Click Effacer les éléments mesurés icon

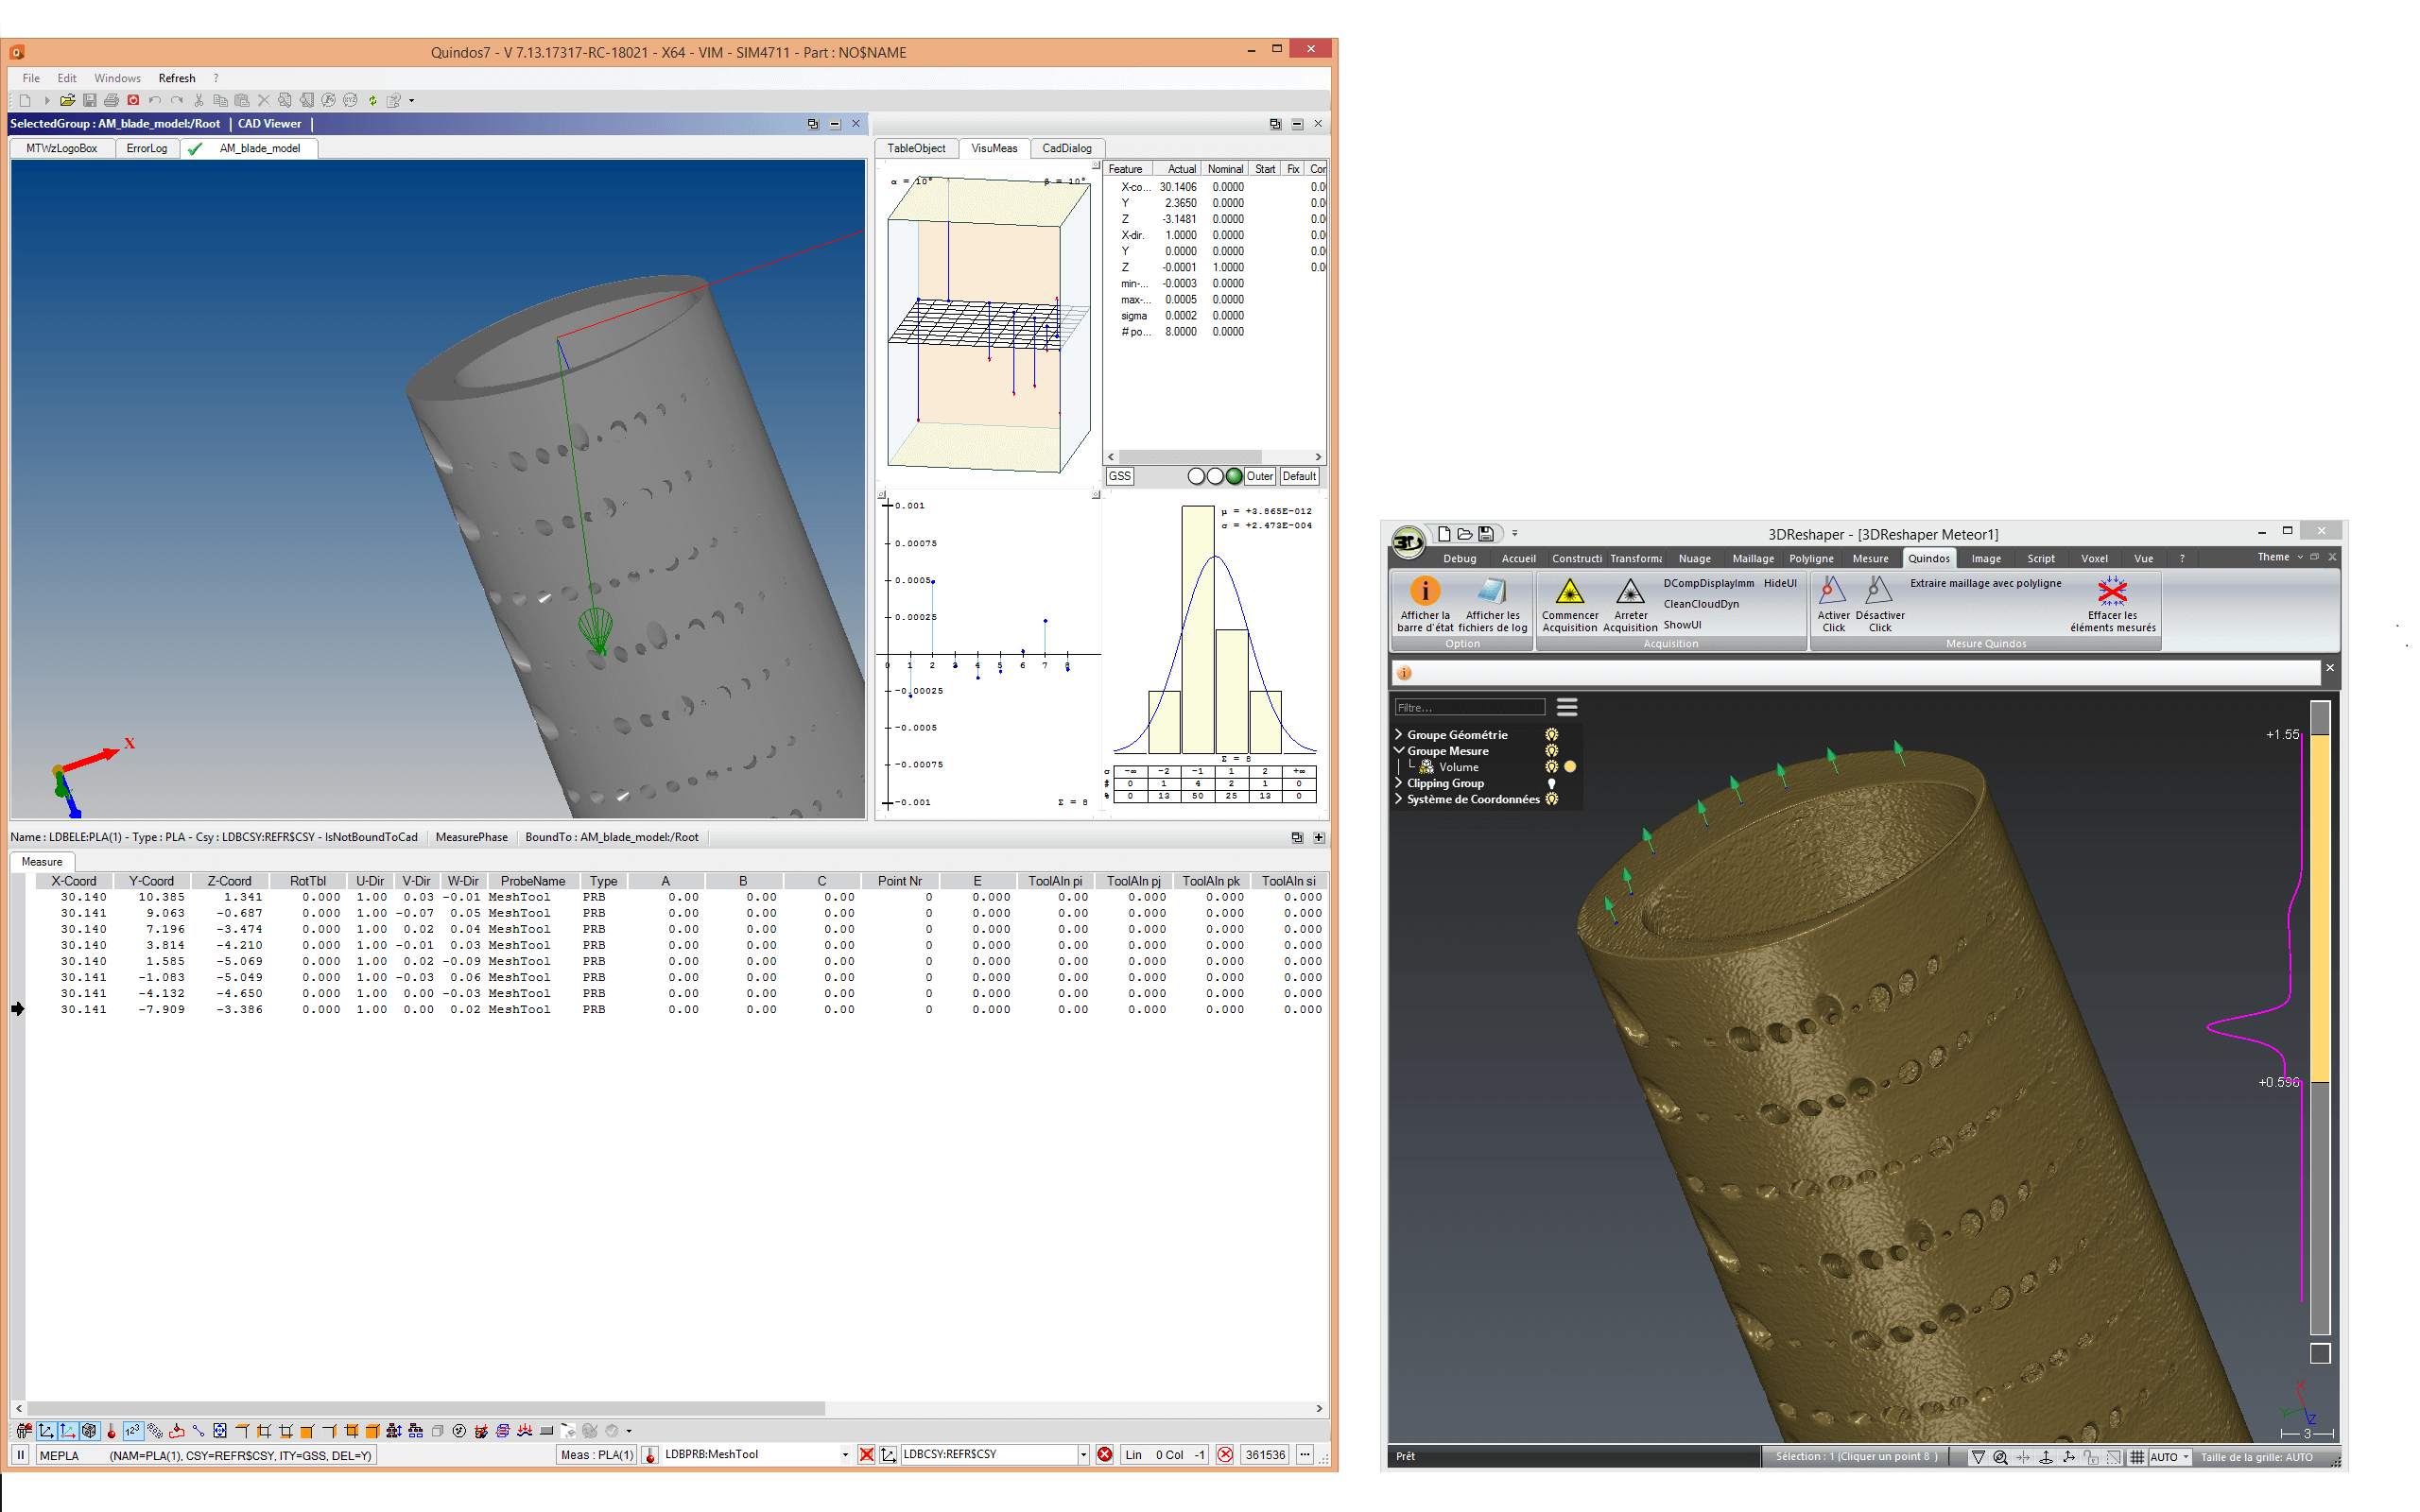2112,591
